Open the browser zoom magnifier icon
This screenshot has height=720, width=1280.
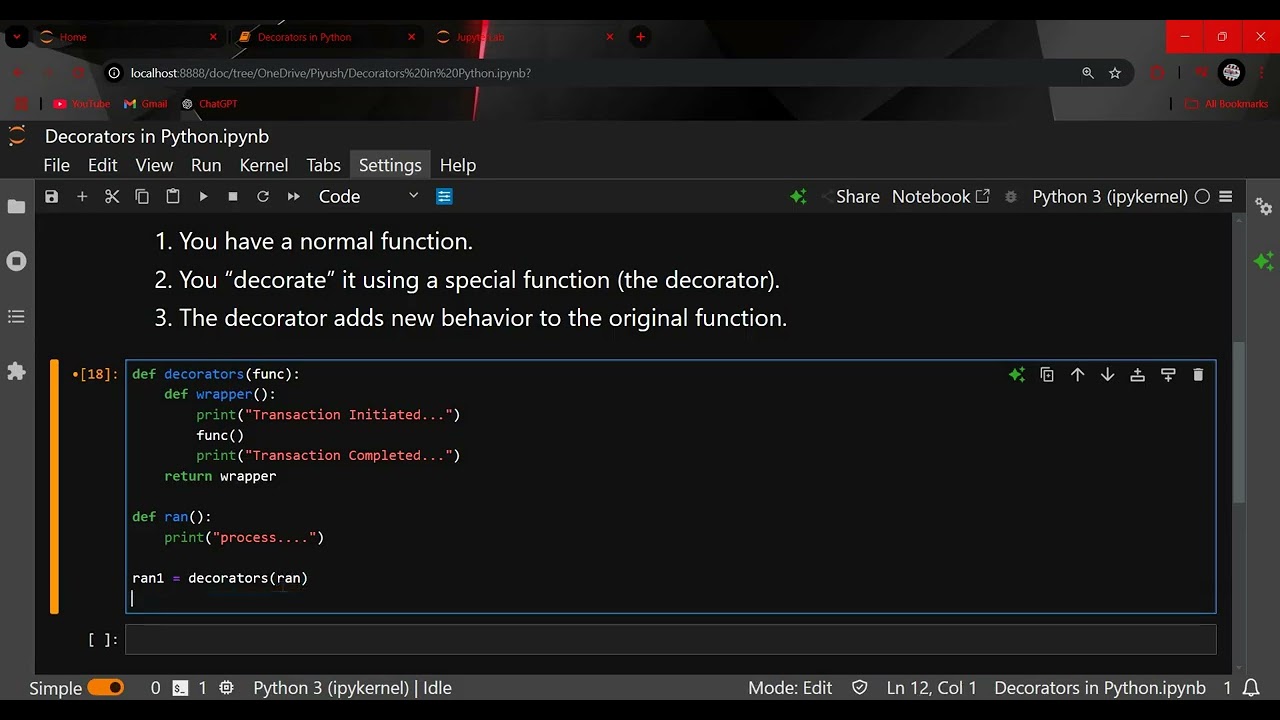1088,73
